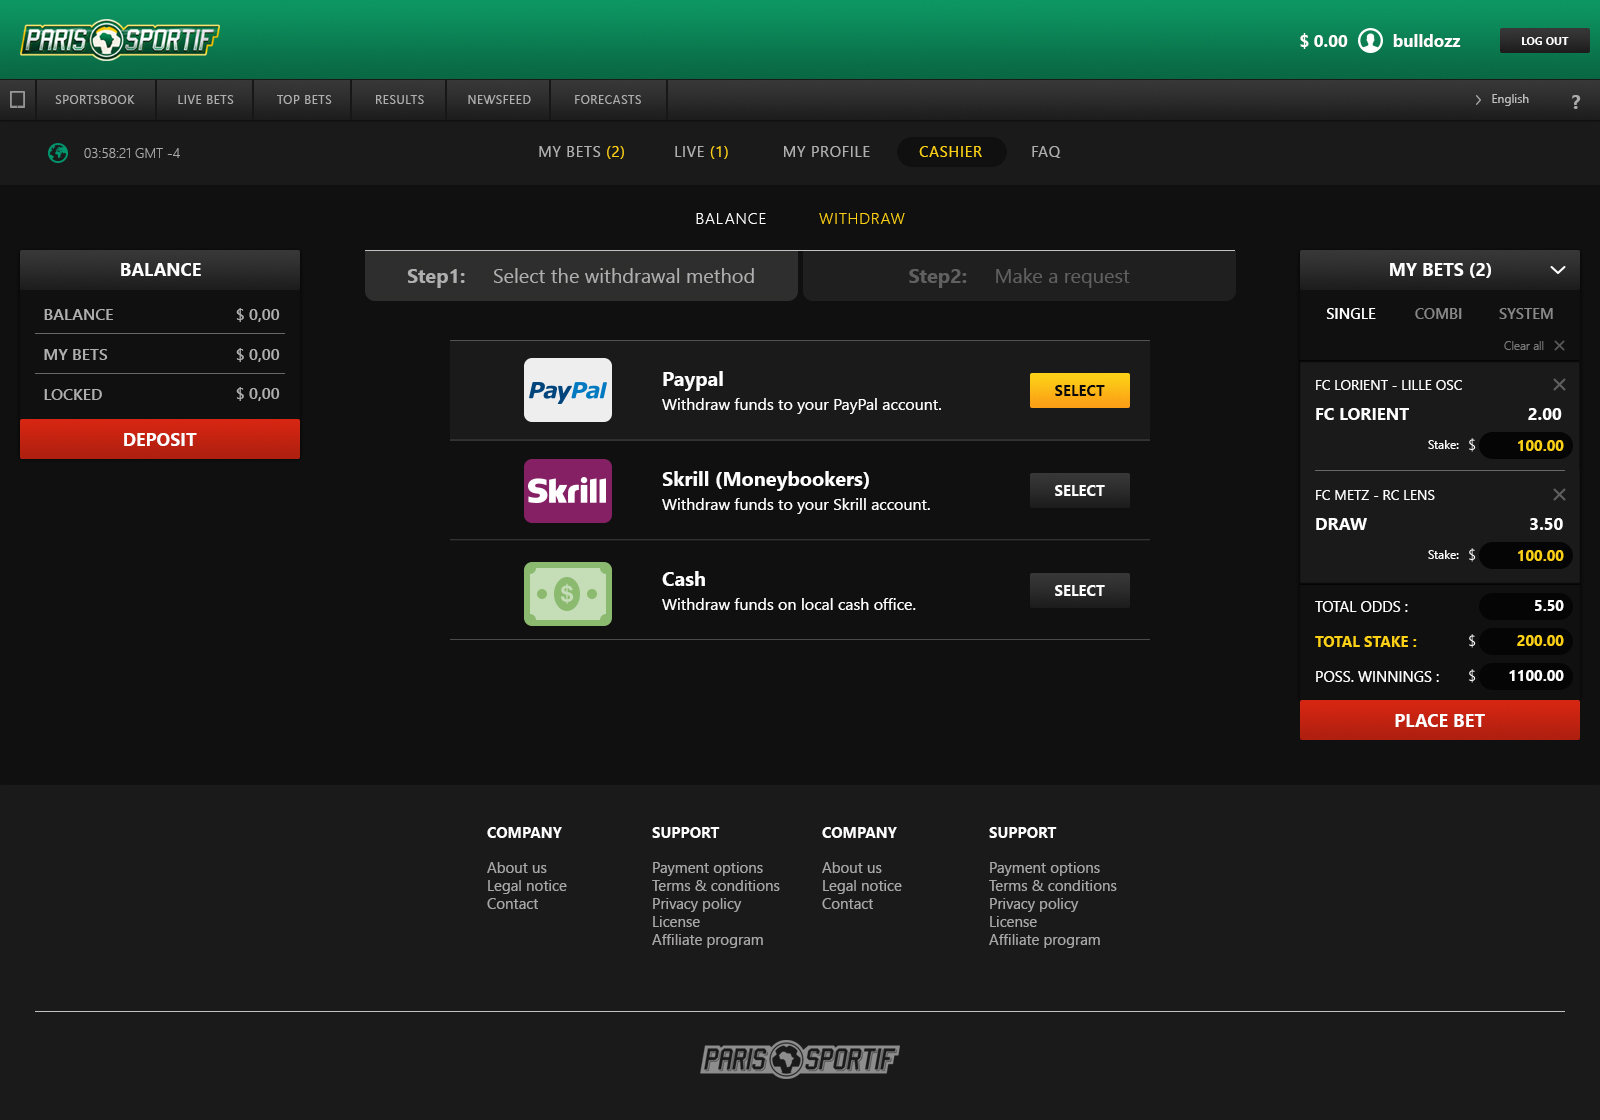The height and width of the screenshot is (1120, 1600).
Task: Click the user profile avatar icon
Action: 1370,41
